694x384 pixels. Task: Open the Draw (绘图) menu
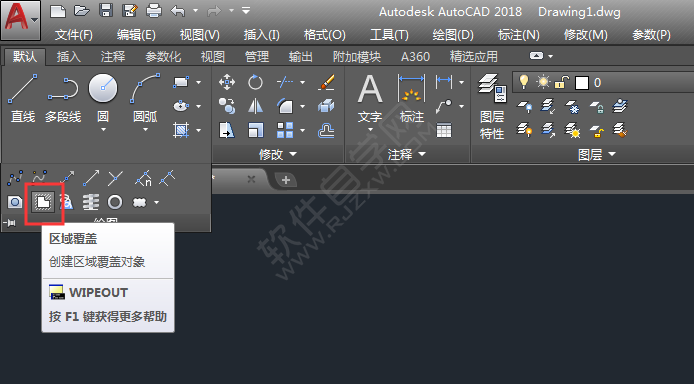pos(452,35)
